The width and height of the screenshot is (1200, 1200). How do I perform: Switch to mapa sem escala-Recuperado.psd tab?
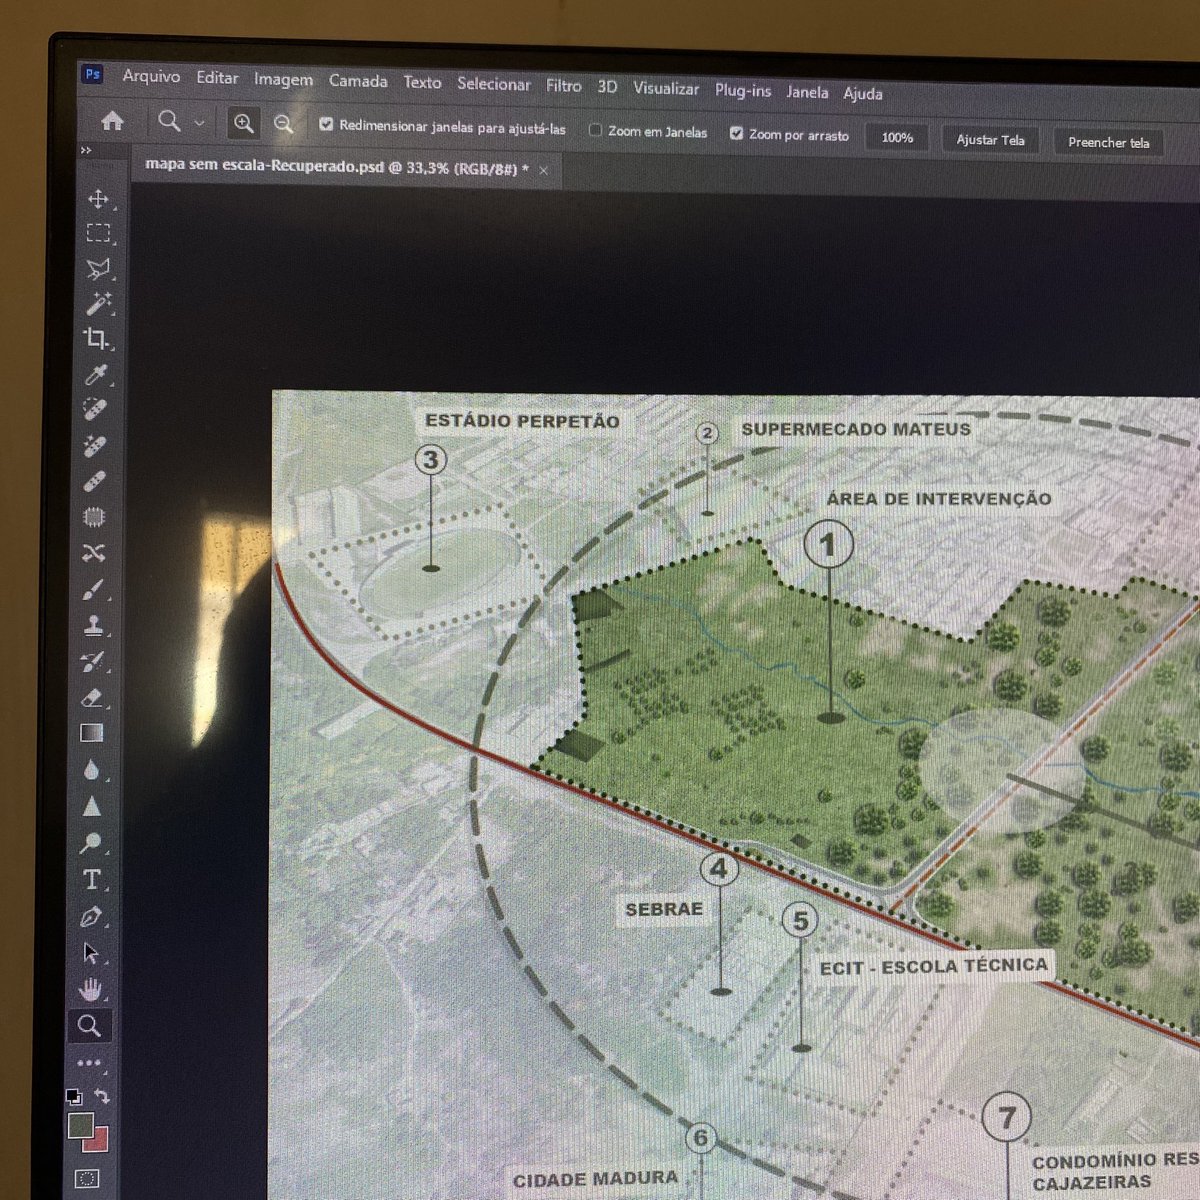[x=337, y=167]
